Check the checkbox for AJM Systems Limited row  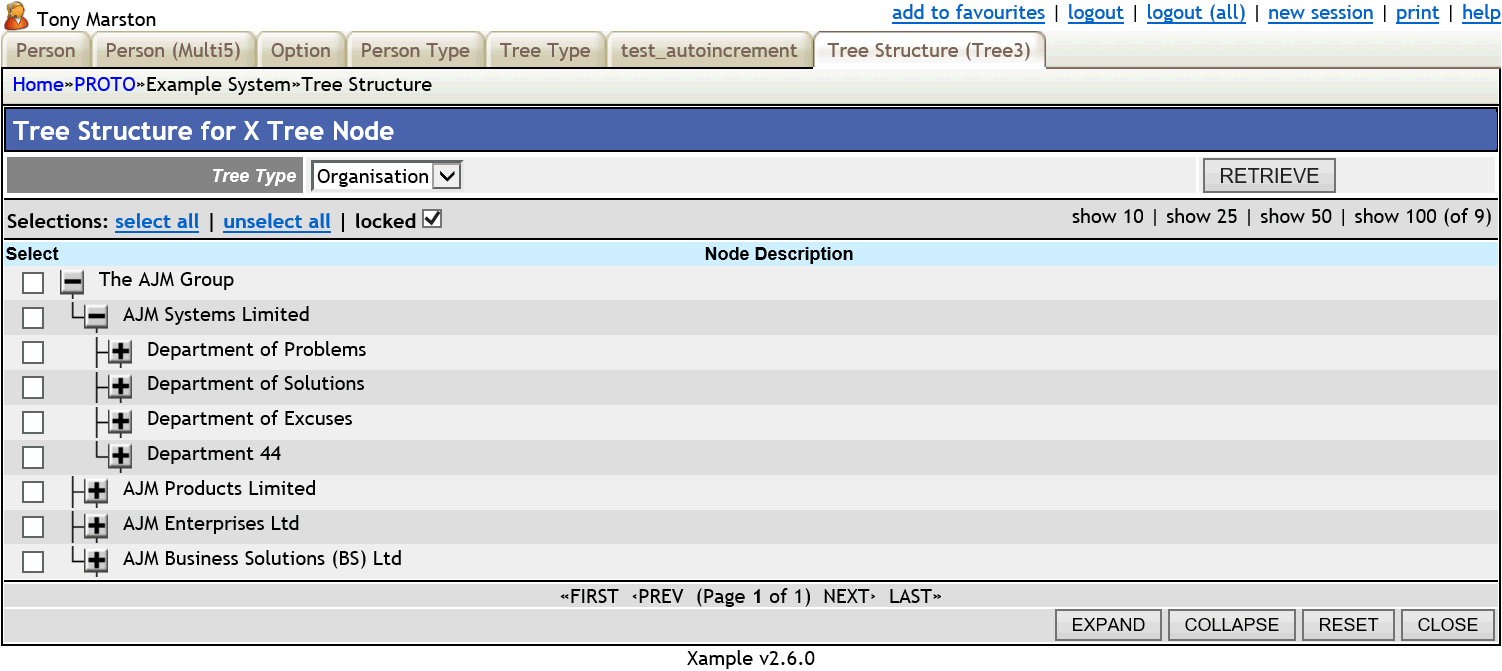(x=32, y=317)
